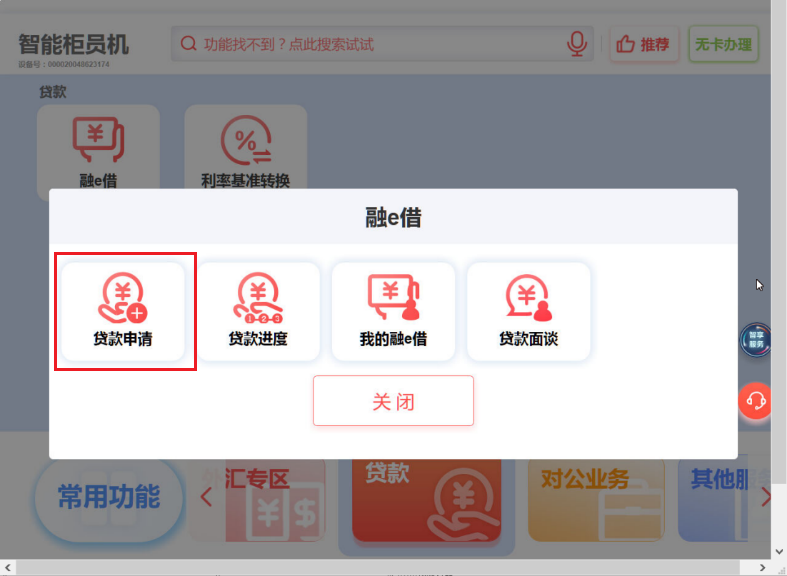
Task: Tap the microphone voice search icon
Action: click(577, 44)
